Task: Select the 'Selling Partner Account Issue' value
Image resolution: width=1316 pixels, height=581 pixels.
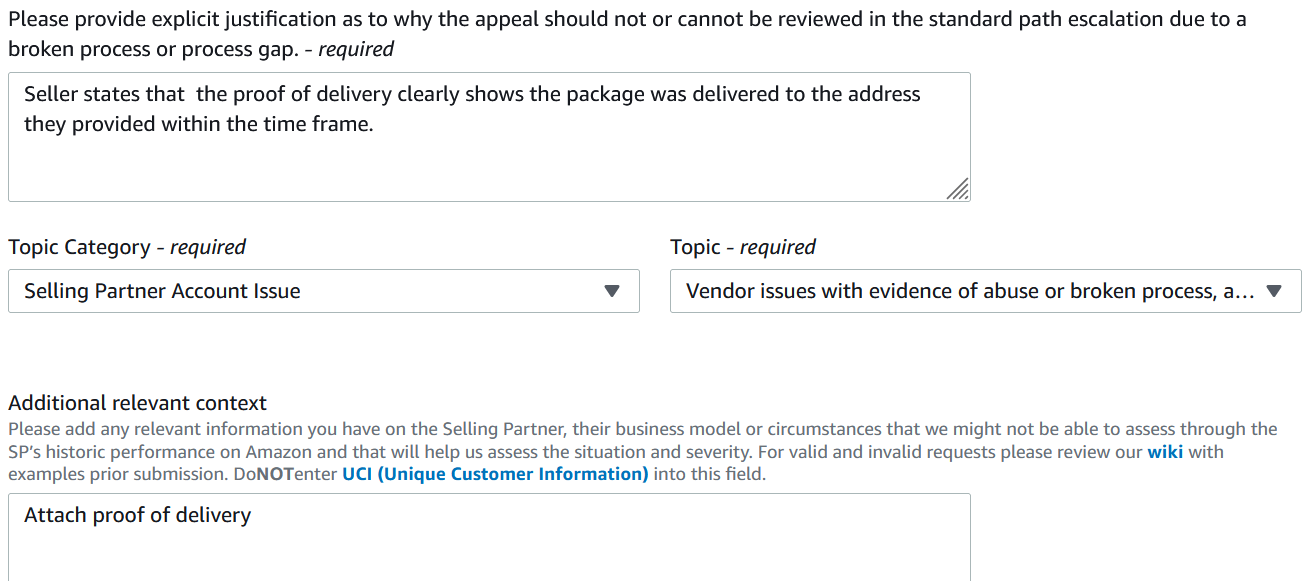Action: (x=162, y=291)
